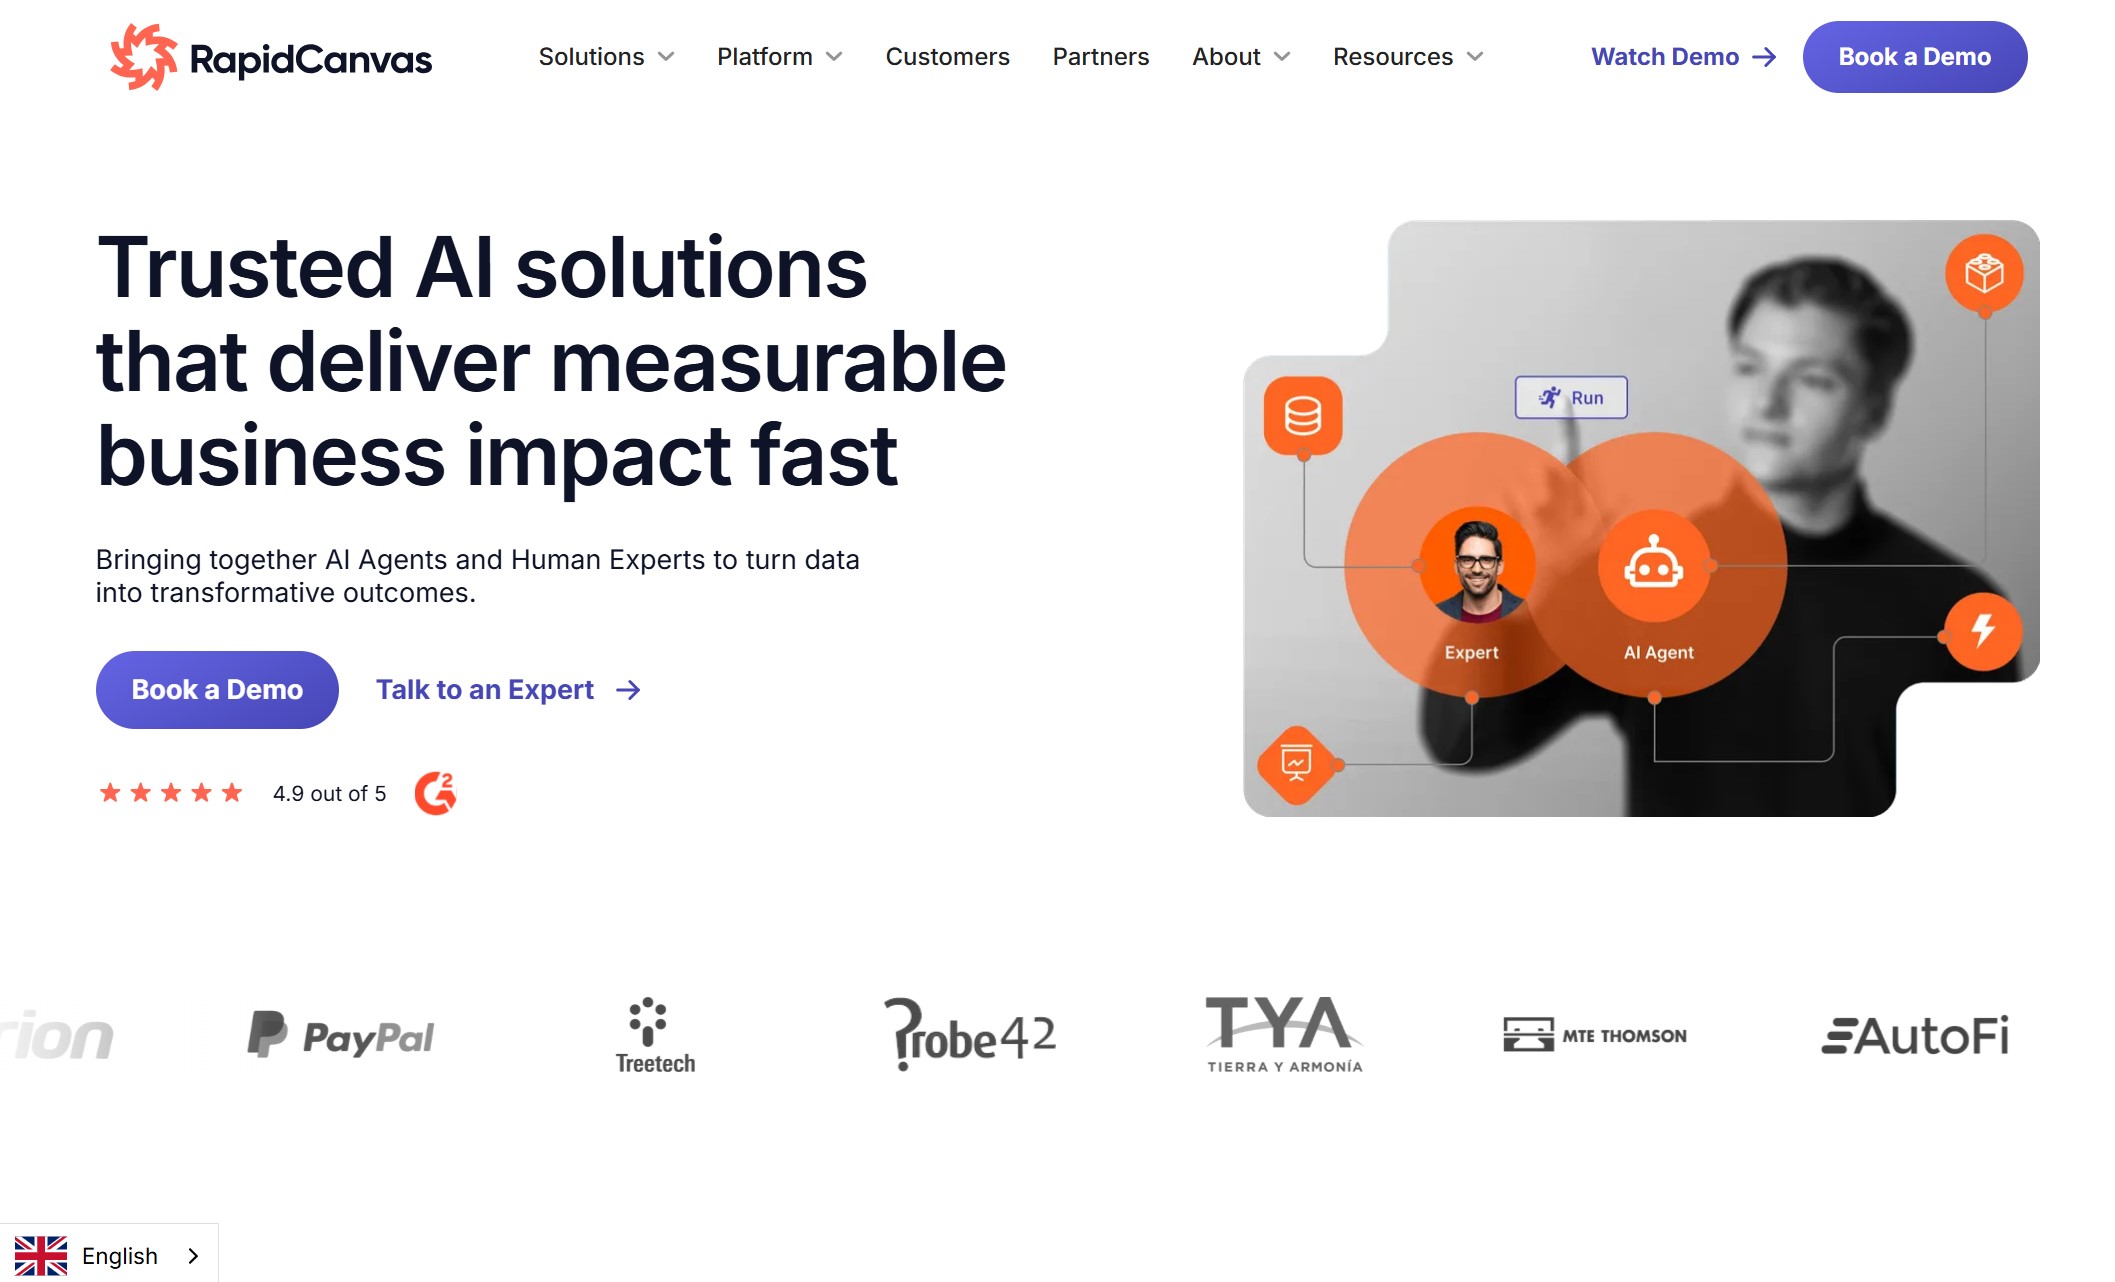Click the database/storage icon on diagram

1301,415
